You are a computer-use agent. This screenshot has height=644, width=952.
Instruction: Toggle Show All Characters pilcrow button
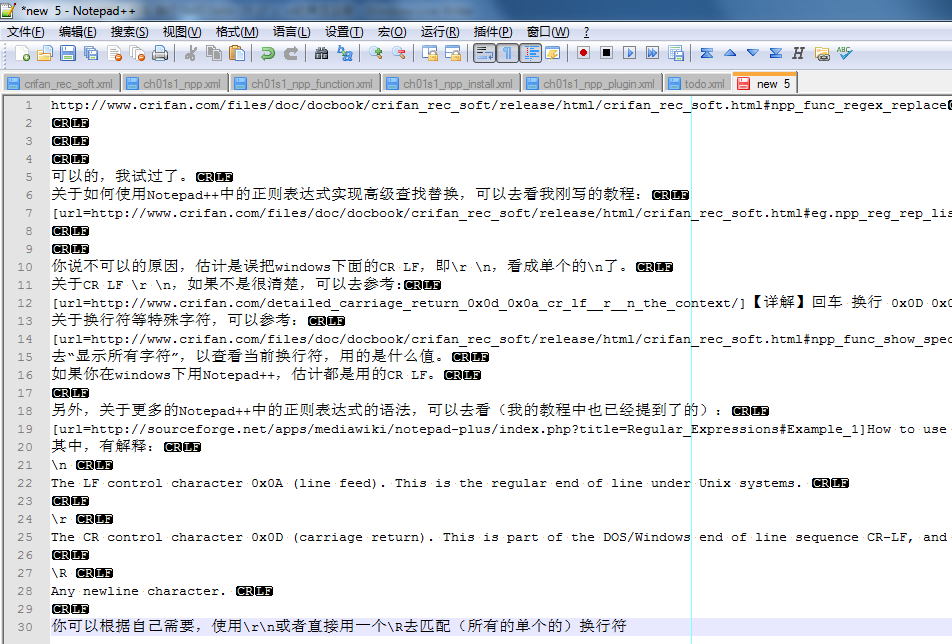(x=507, y=53)
